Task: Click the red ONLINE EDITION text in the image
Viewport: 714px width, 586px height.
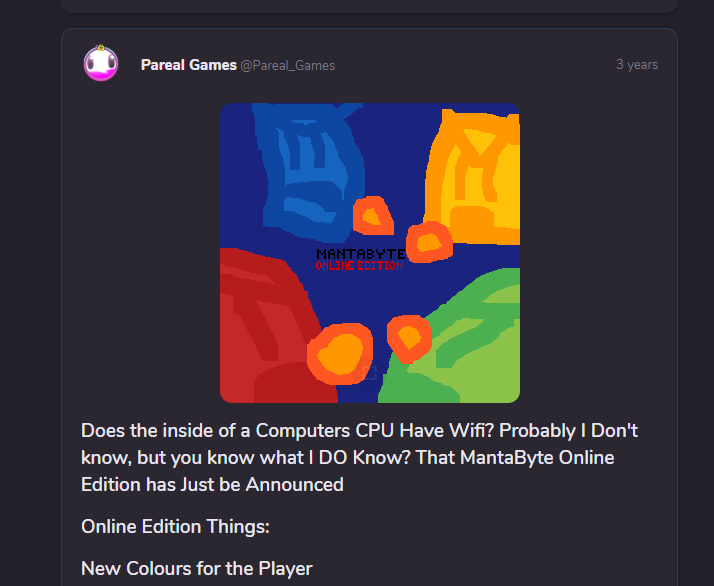Action: click(x=359, y=265)
